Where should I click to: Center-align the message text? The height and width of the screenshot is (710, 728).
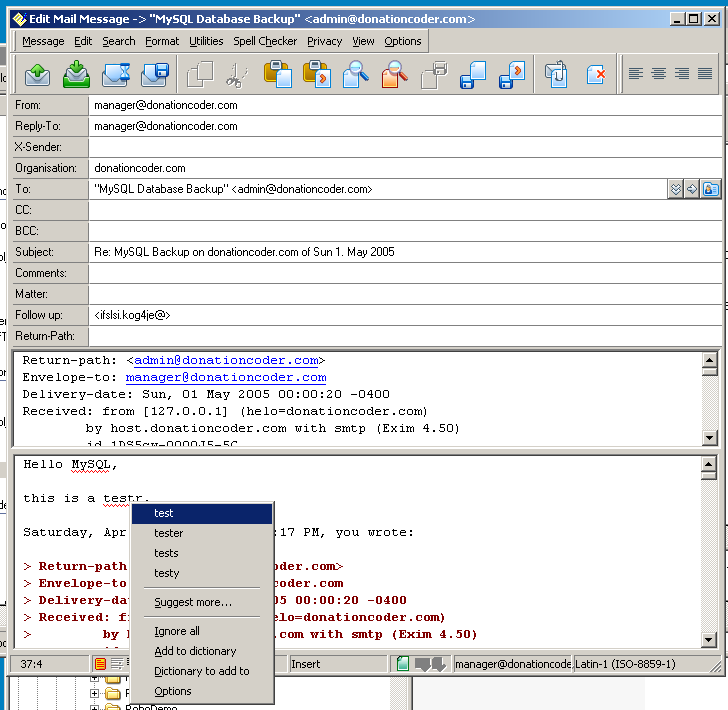pyautogui.click(x=658, y=73)
